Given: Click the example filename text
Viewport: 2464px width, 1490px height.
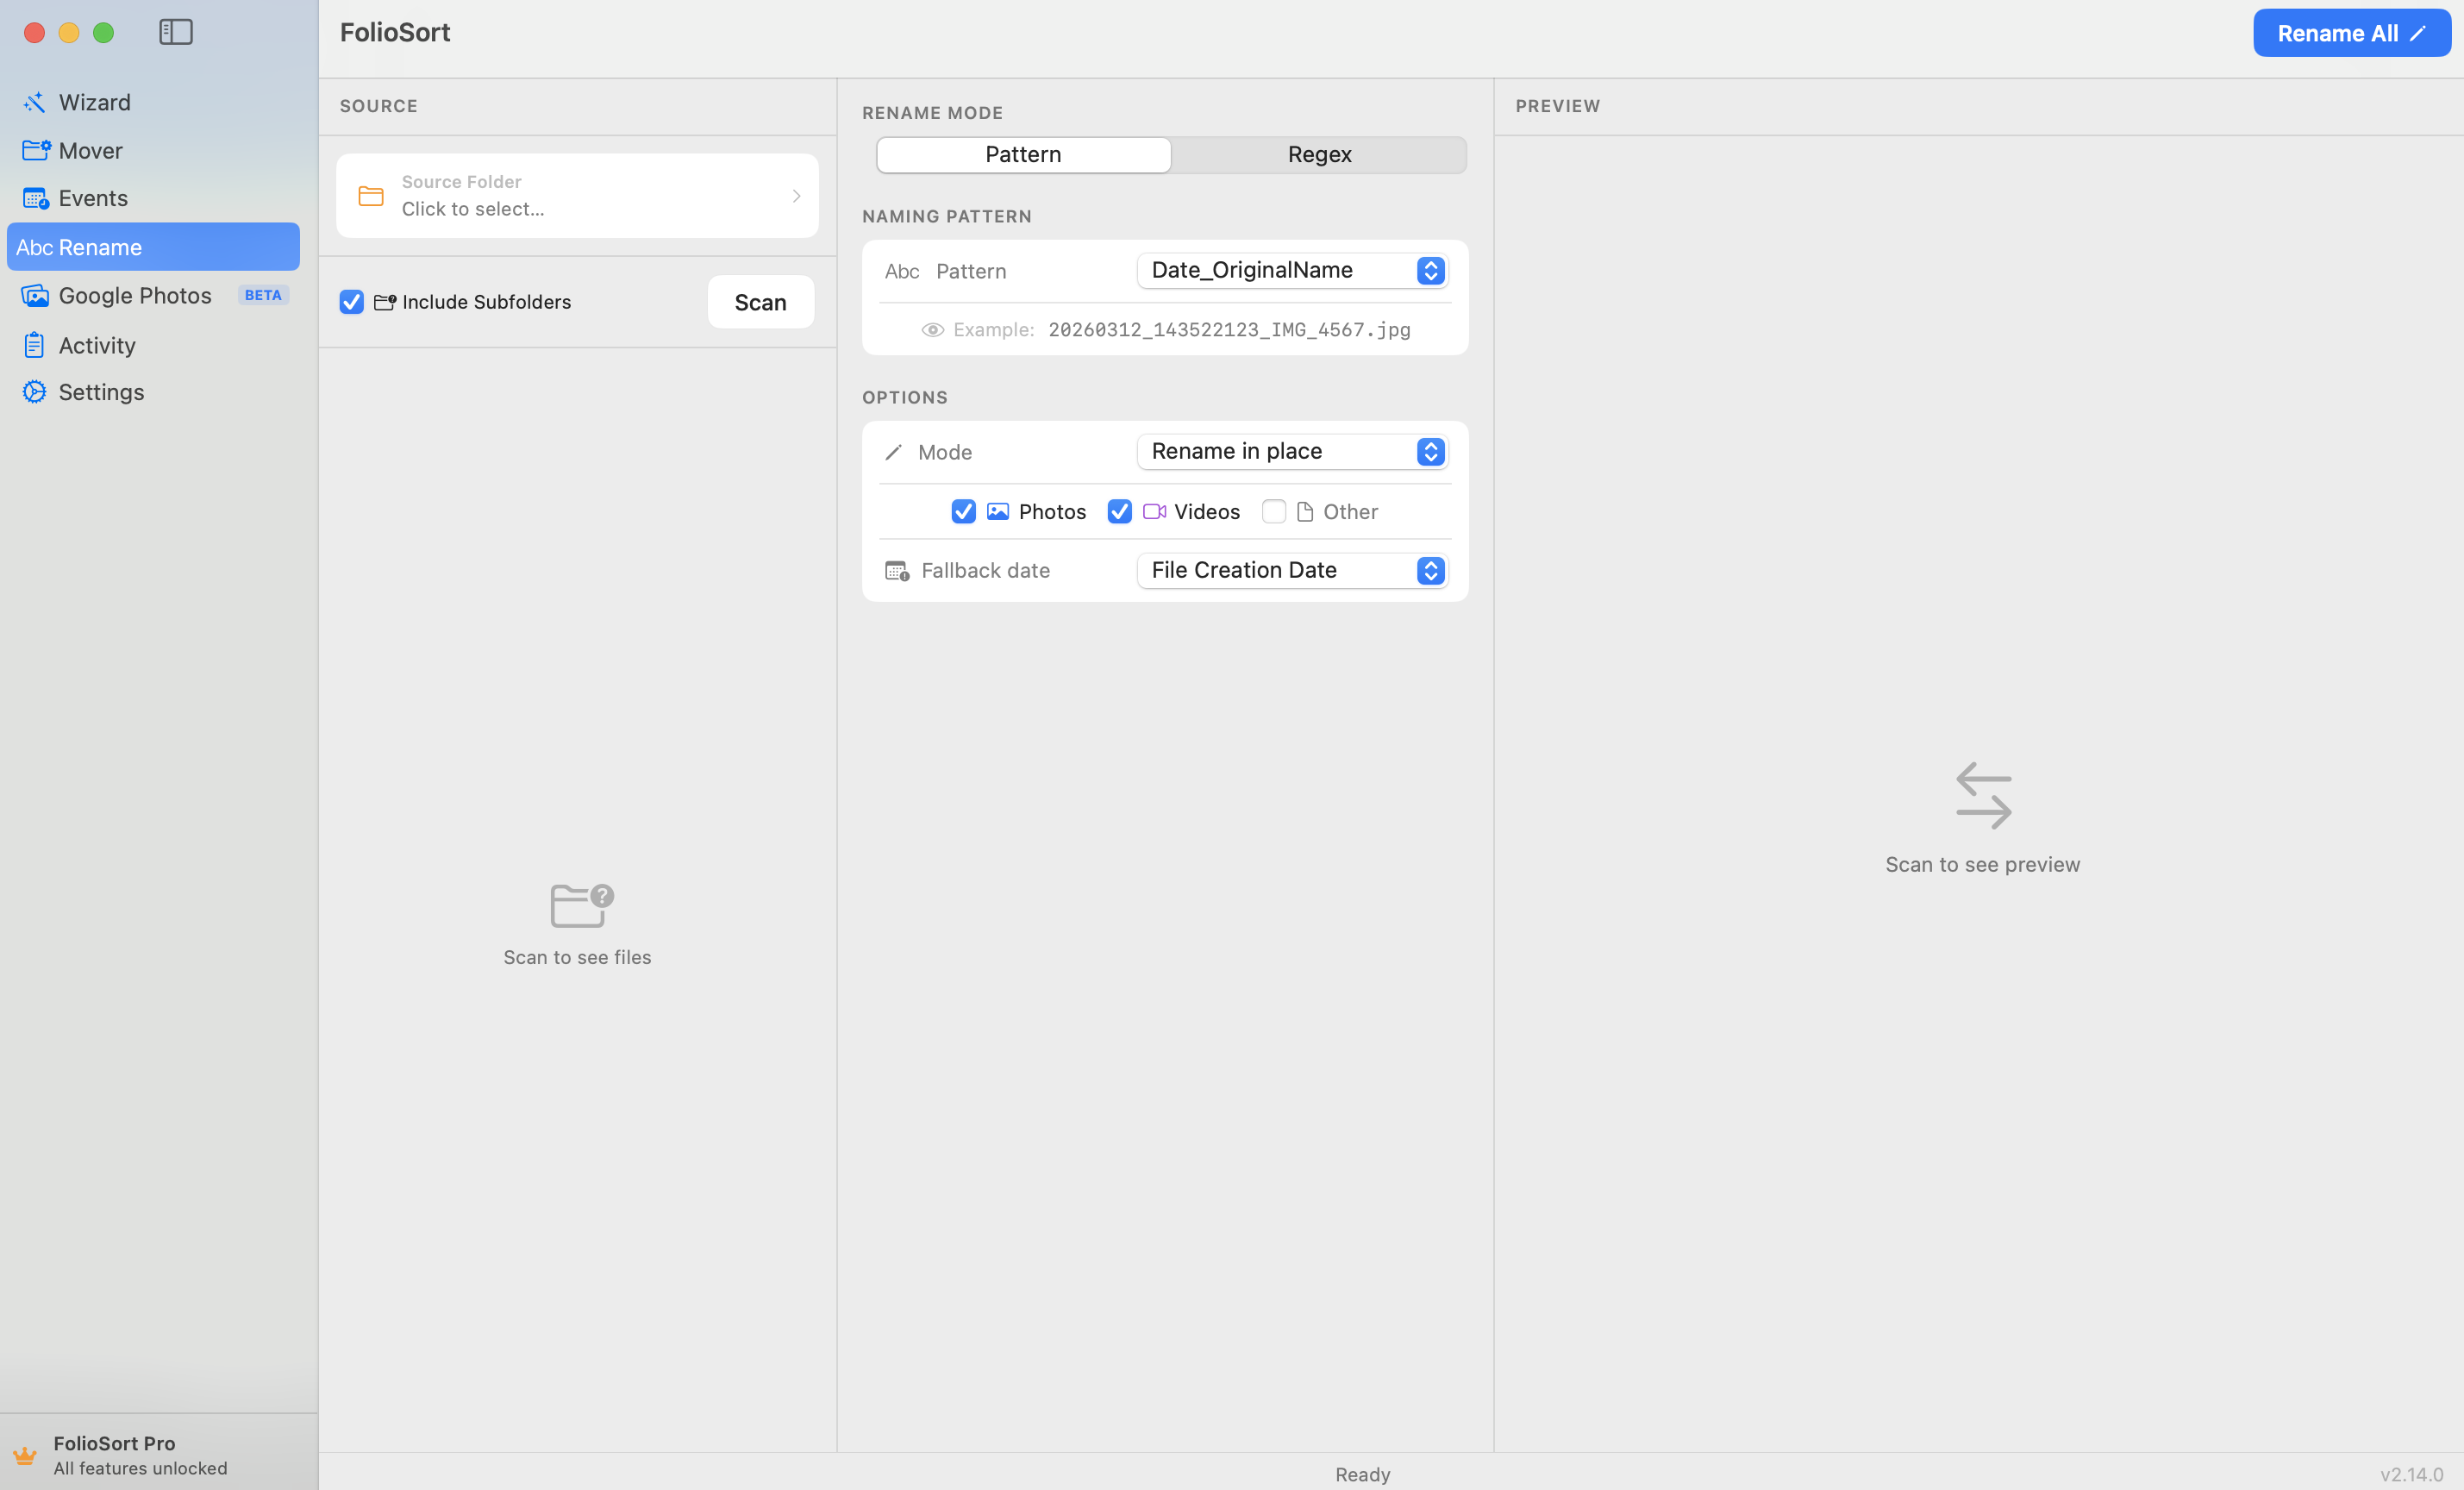Looking at the screenshot, I should click(x=1229, y=330).
